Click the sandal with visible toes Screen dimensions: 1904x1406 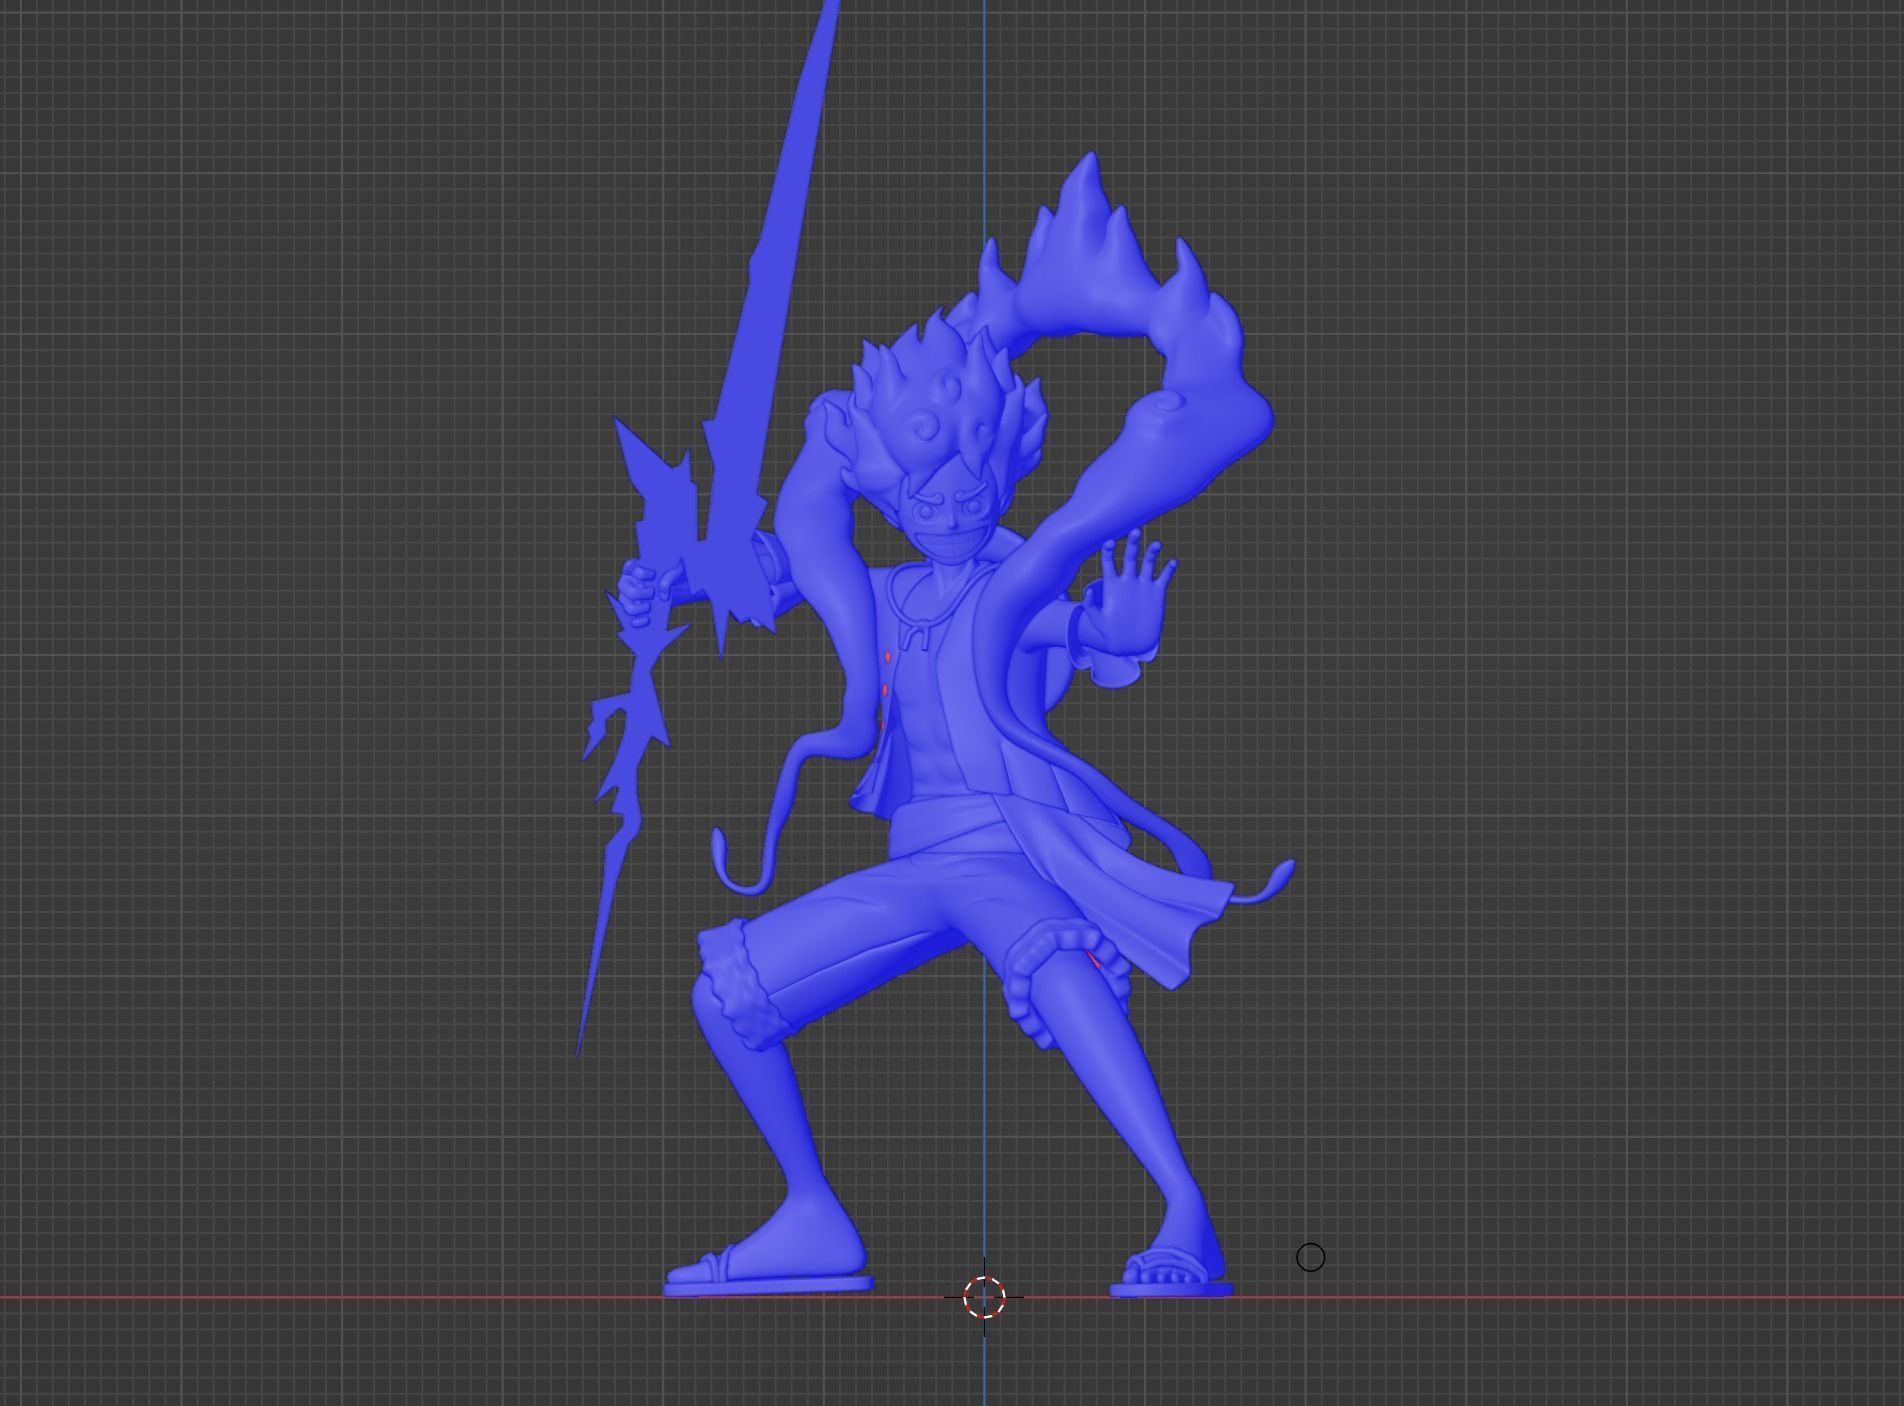[1171, 1274]
